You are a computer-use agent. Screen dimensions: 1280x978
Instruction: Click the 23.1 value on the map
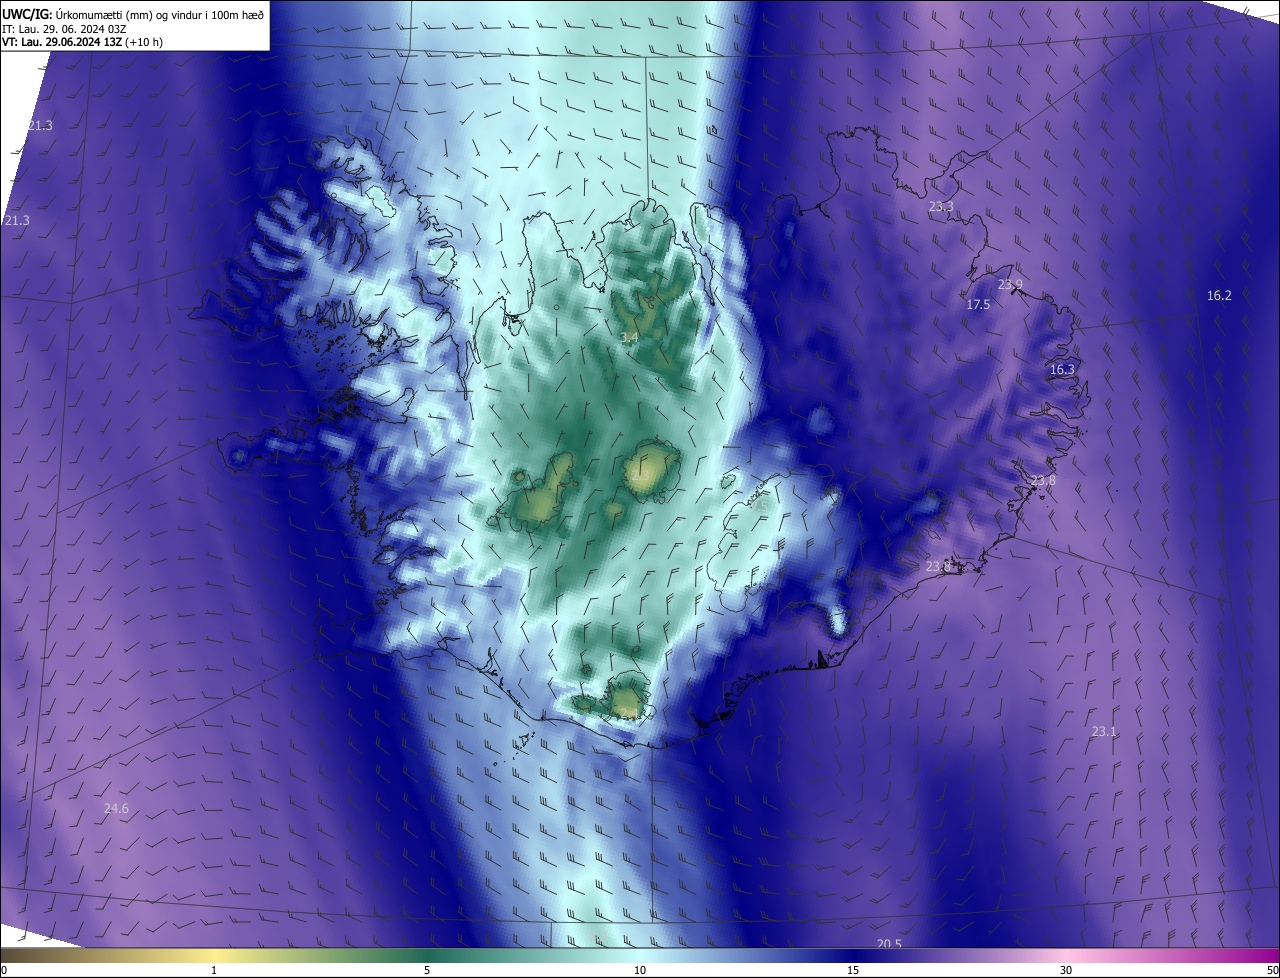(1103, 731)
